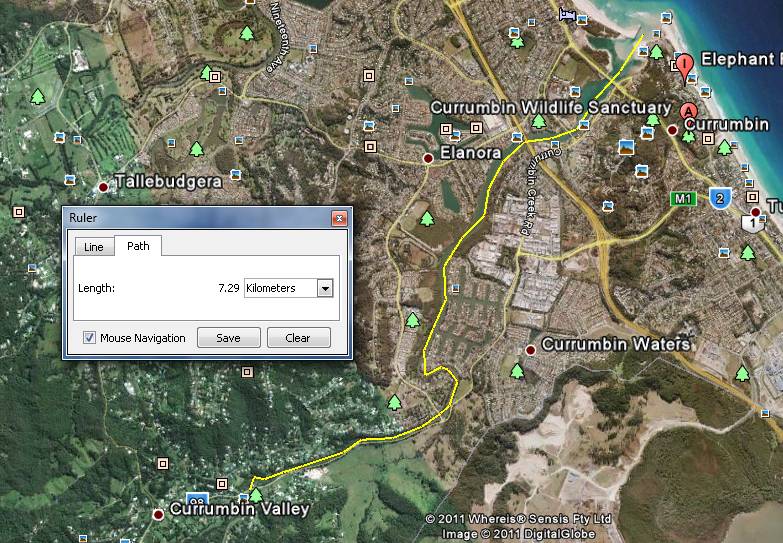
Task: Click the dropdown arrow next to Kilometers
Action: coord(324,288)
